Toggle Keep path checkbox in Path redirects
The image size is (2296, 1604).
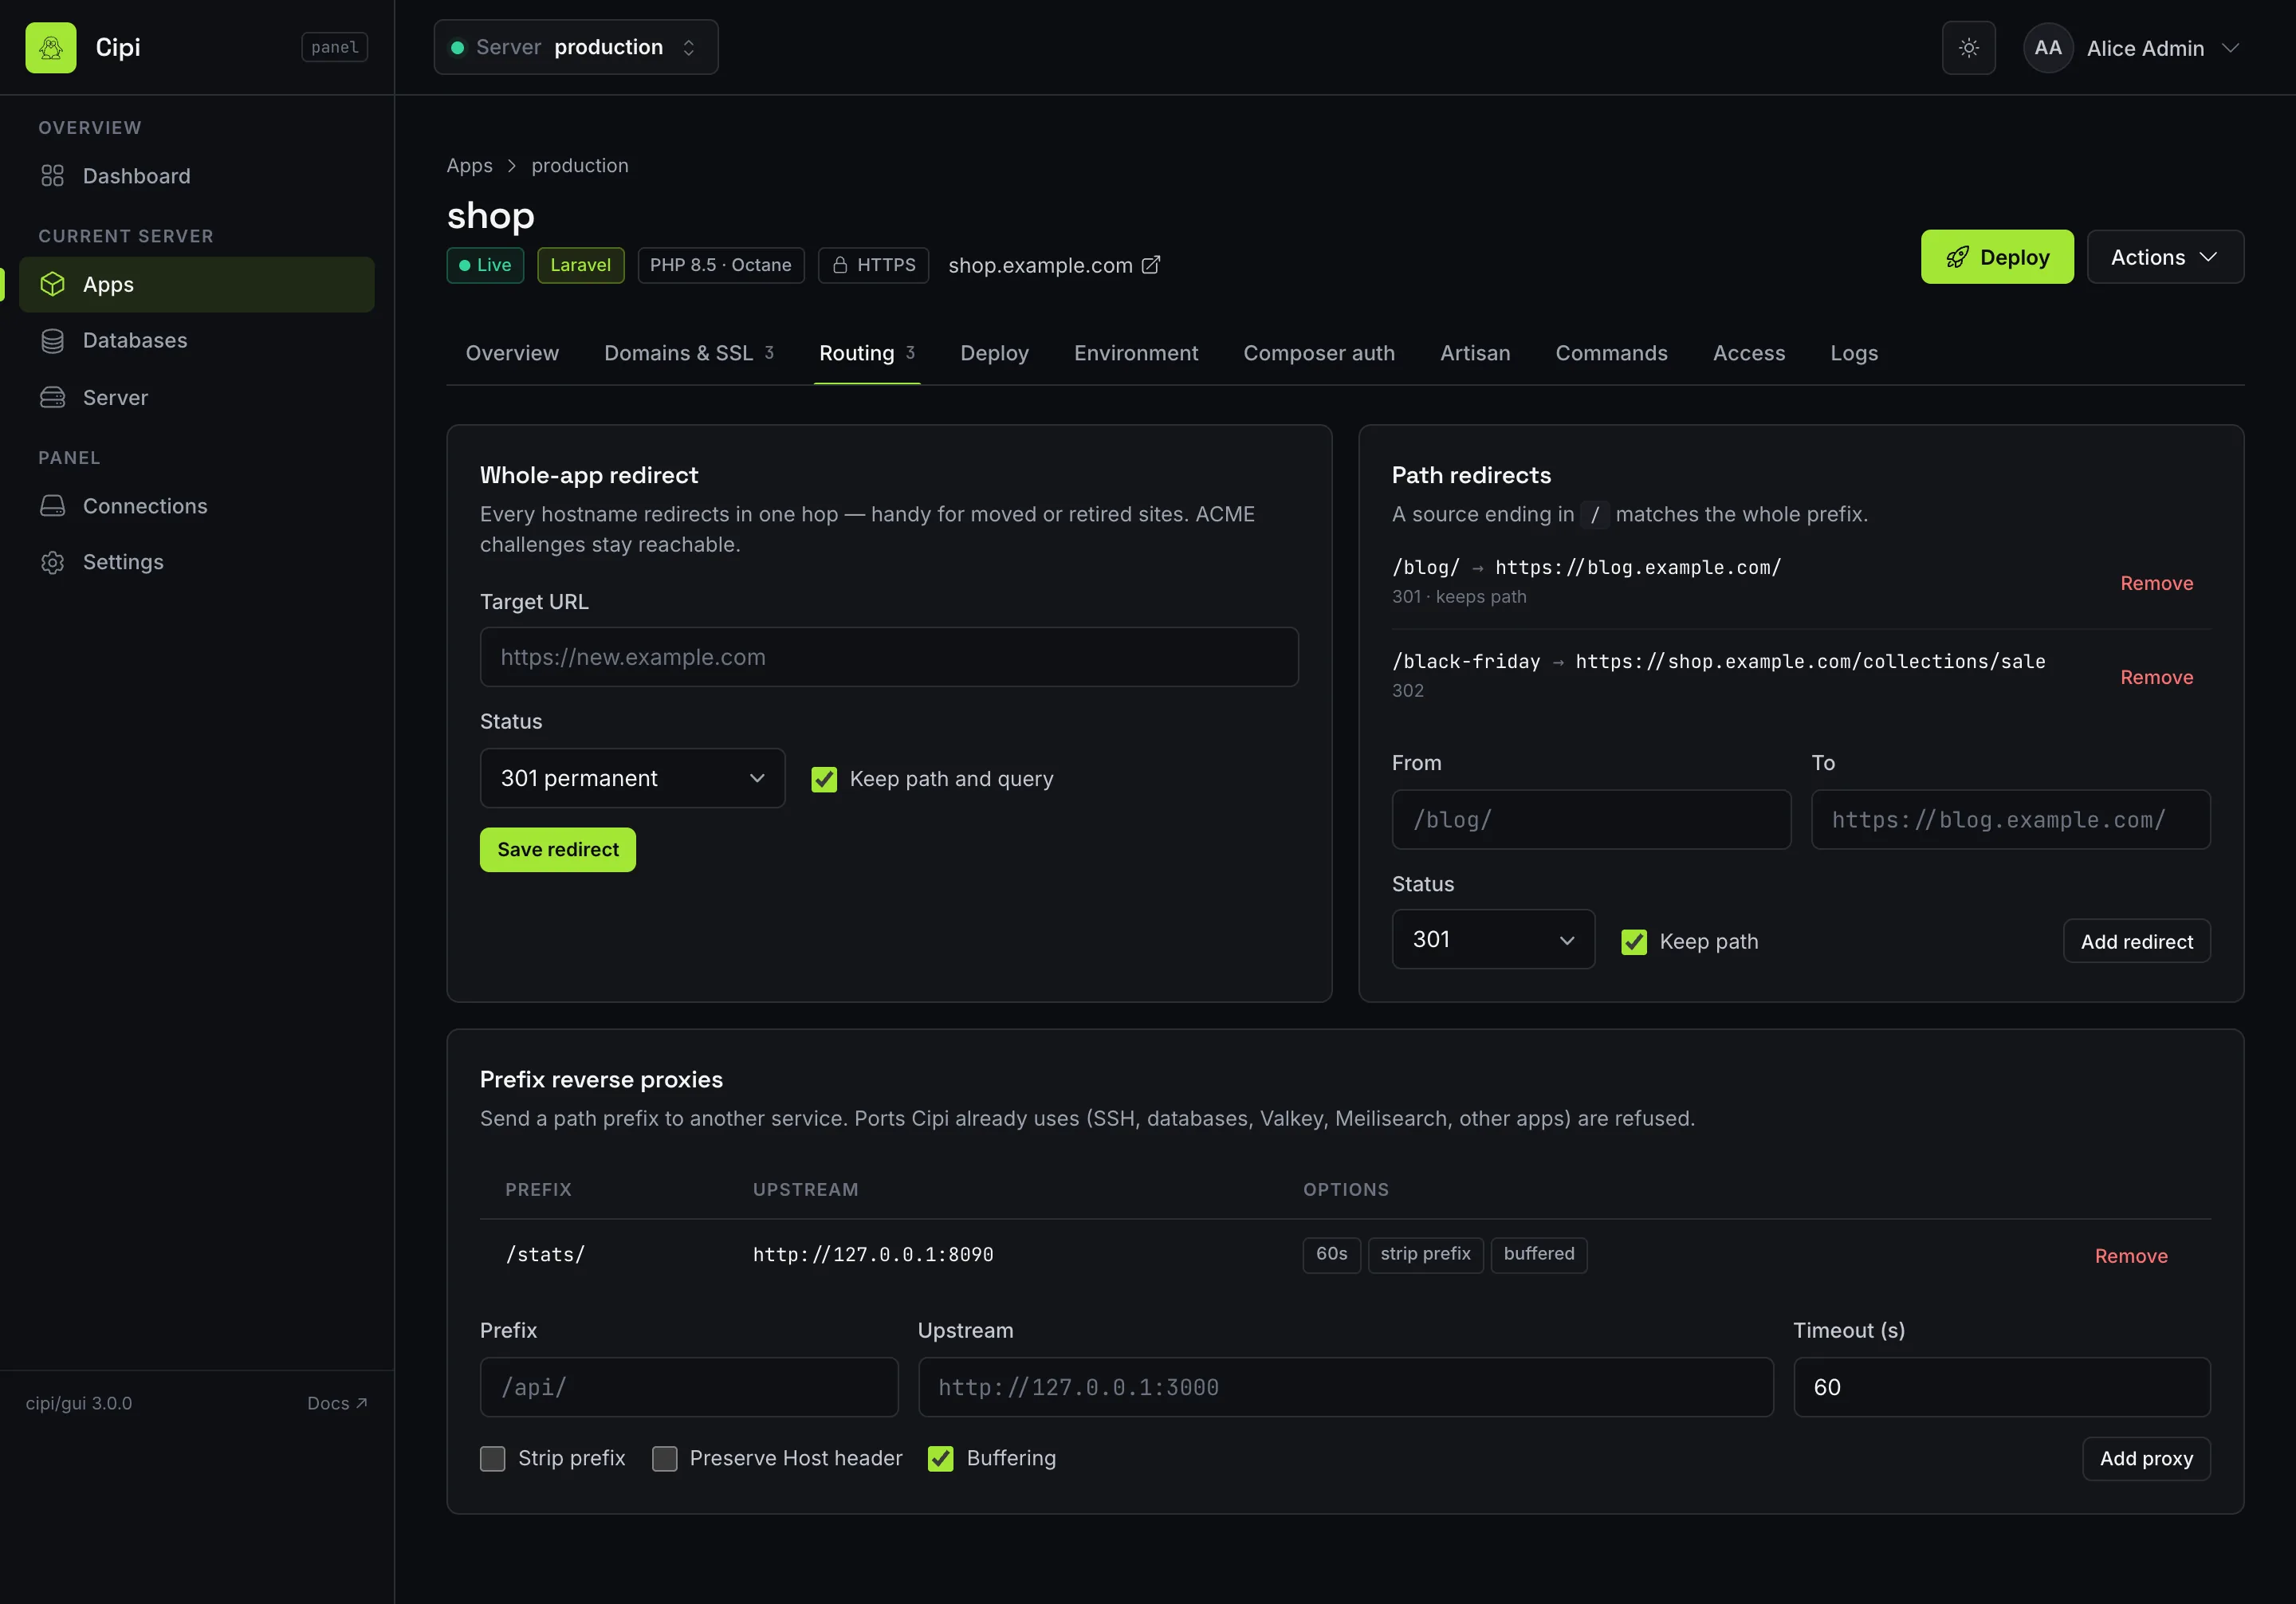[1634, 942]
